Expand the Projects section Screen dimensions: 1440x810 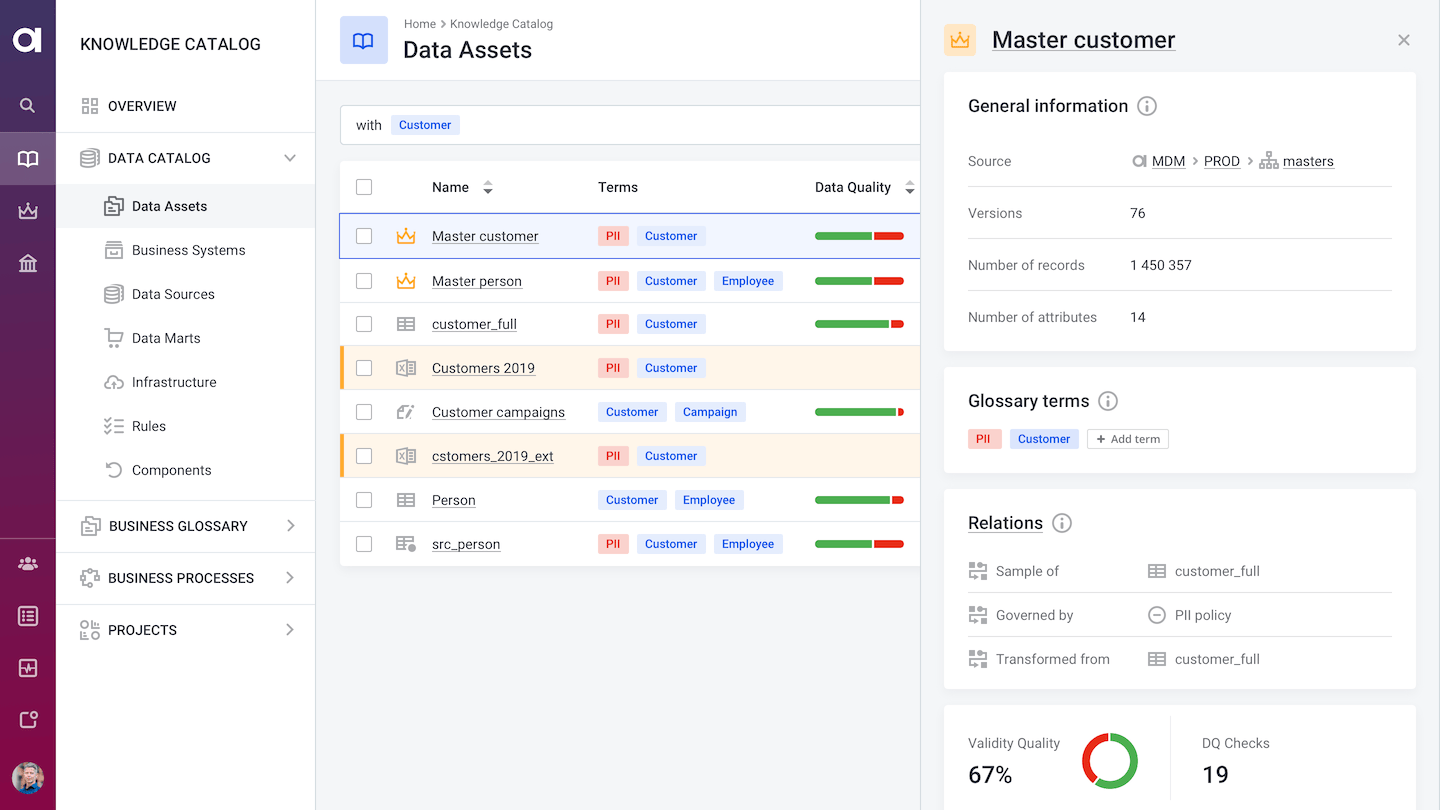click(x=290, y=629)
